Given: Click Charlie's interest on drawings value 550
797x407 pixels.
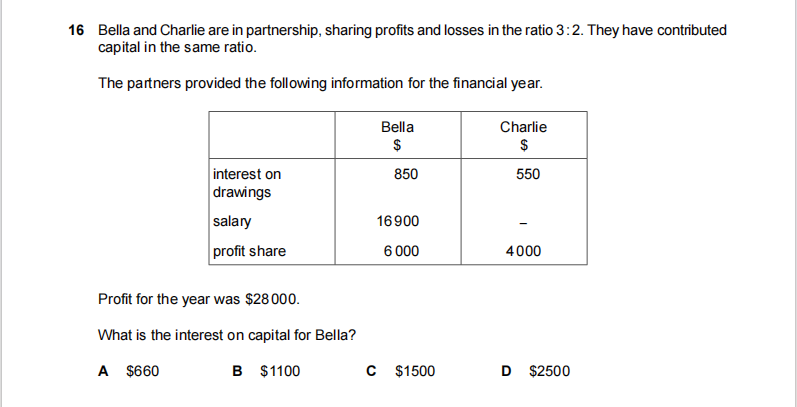Looking at the screenshot, I should tap(528, 174).
